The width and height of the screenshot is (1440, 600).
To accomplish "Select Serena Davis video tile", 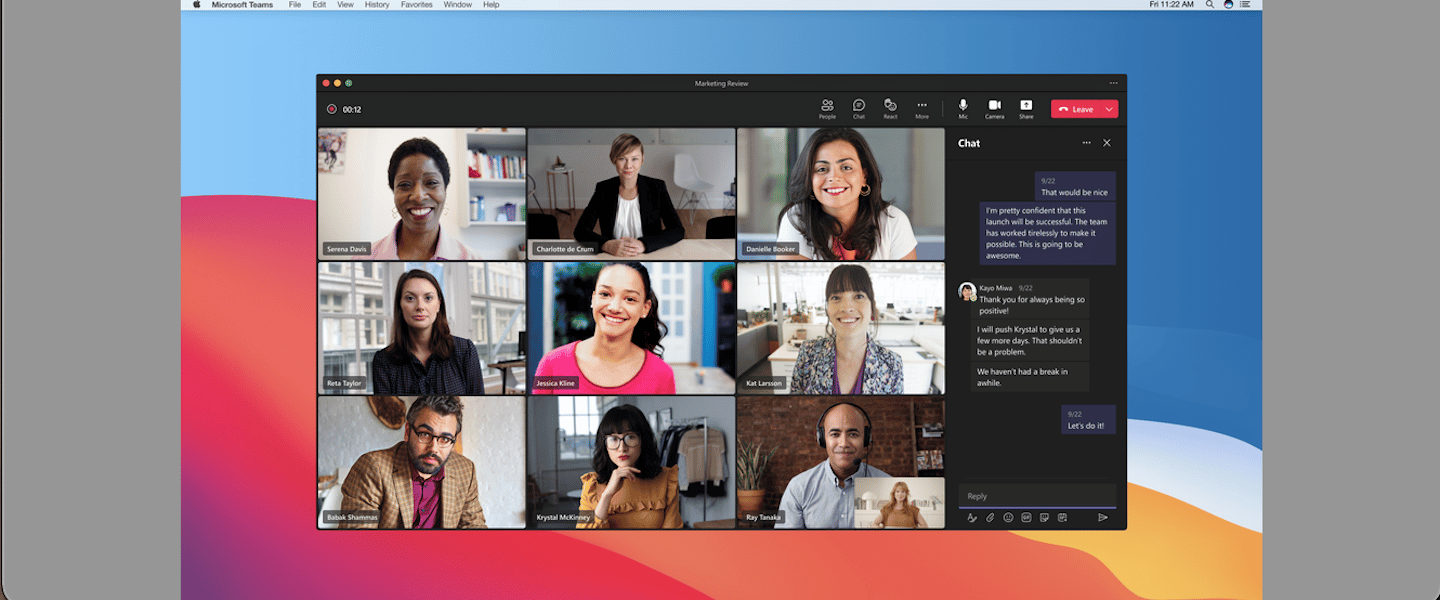I will pos(421,194).
